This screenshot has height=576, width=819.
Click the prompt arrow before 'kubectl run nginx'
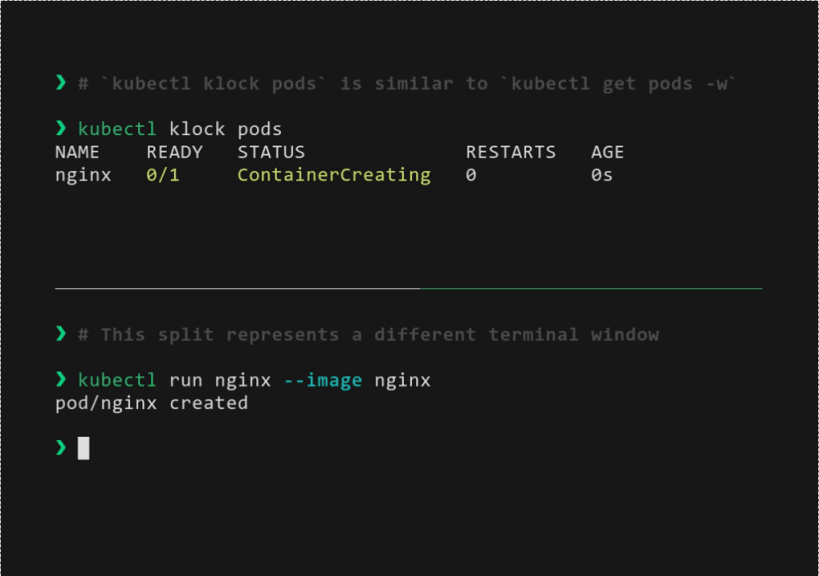tap(61, 380)
